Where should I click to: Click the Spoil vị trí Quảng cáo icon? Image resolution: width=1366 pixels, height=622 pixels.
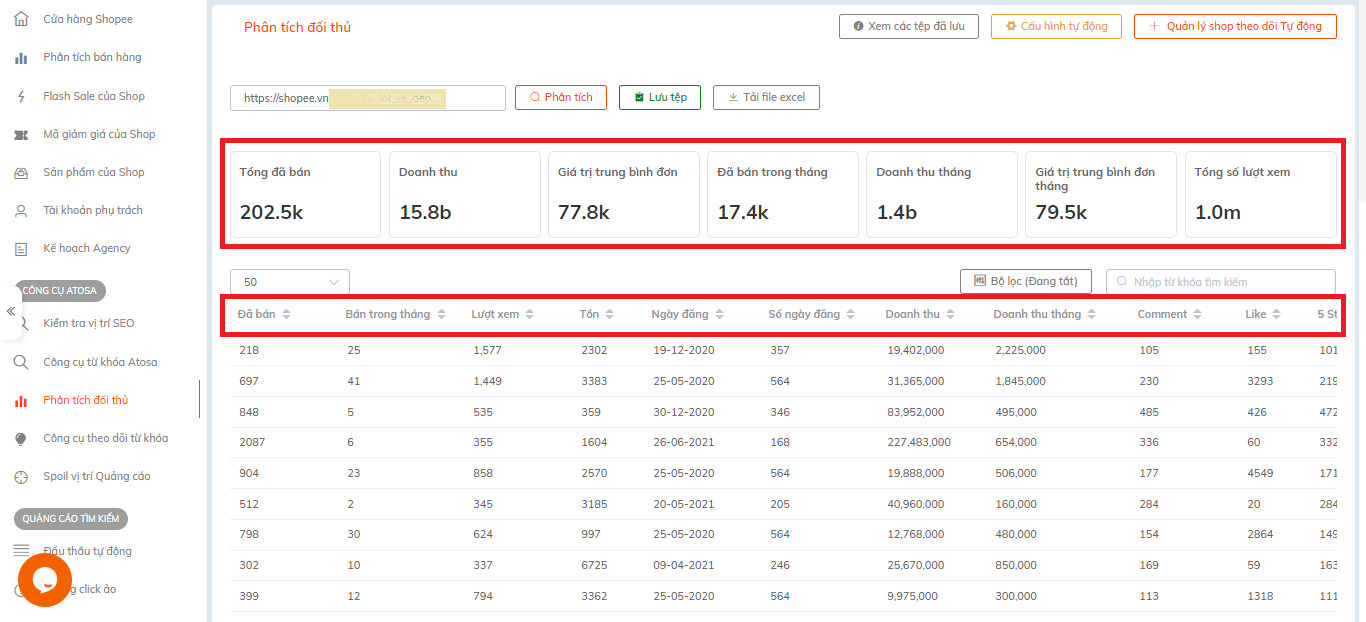21,476
